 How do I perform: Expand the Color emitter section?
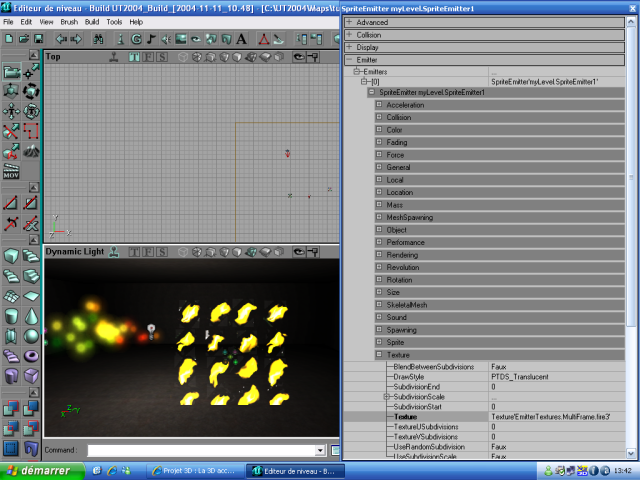tap(379, 130)
